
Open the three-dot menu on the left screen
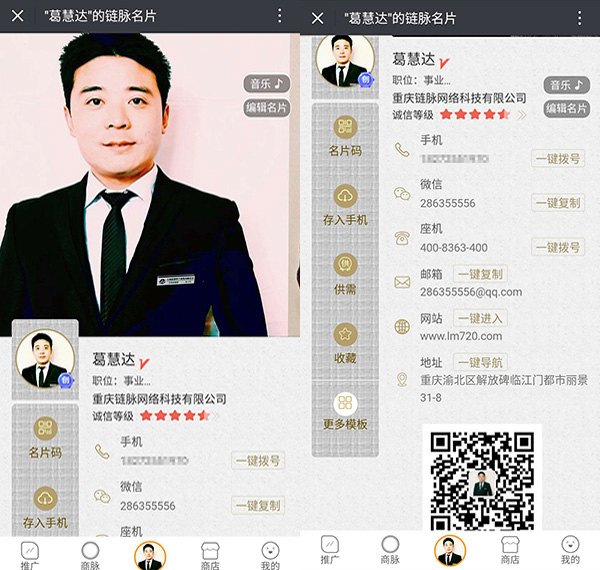tap(279, 17)
